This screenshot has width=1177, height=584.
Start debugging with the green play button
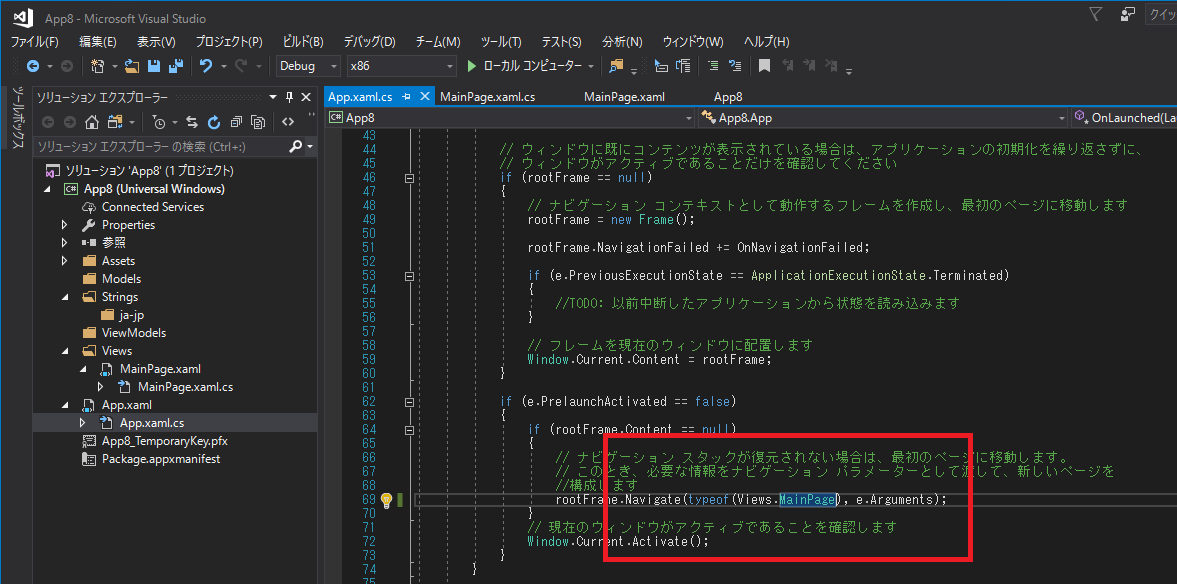[471, 66]
